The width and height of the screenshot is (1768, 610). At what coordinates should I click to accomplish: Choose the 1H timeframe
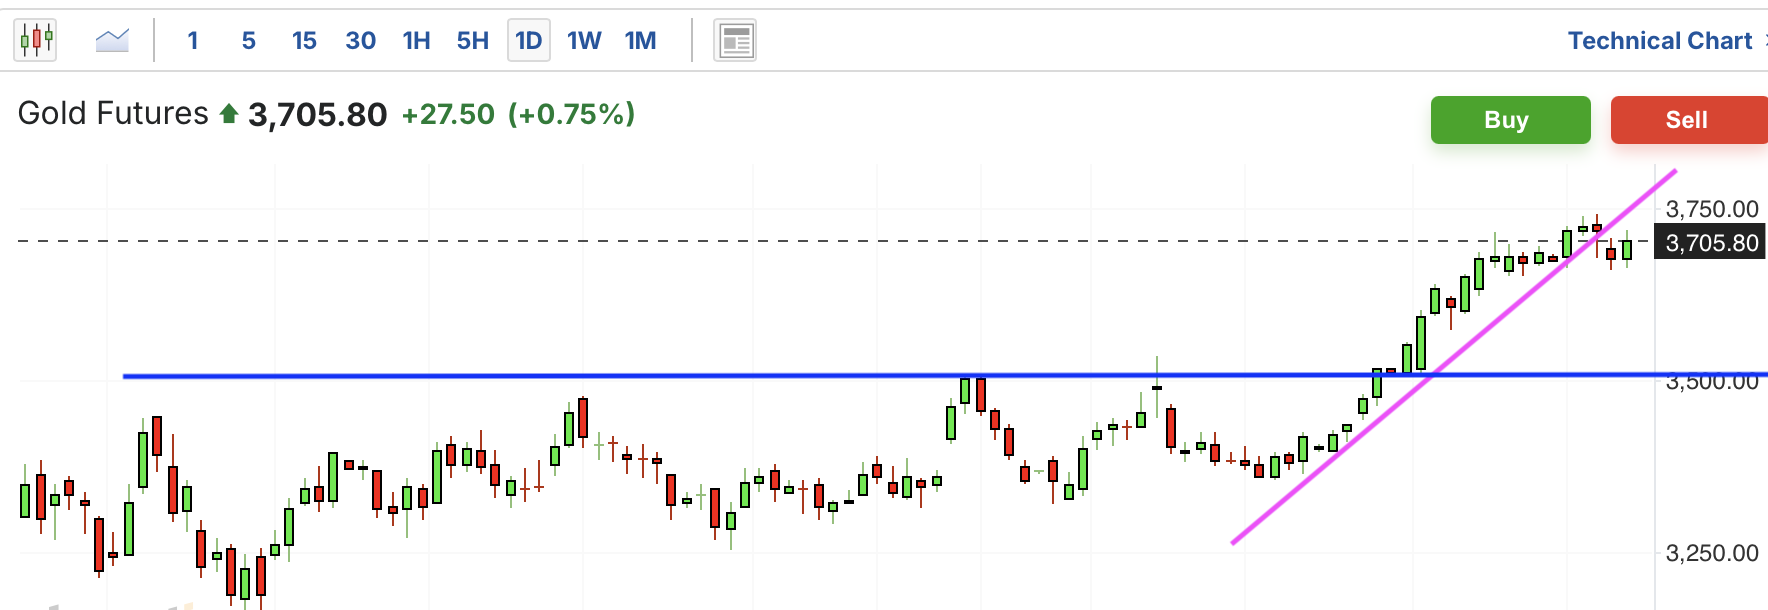click(416, 41)
